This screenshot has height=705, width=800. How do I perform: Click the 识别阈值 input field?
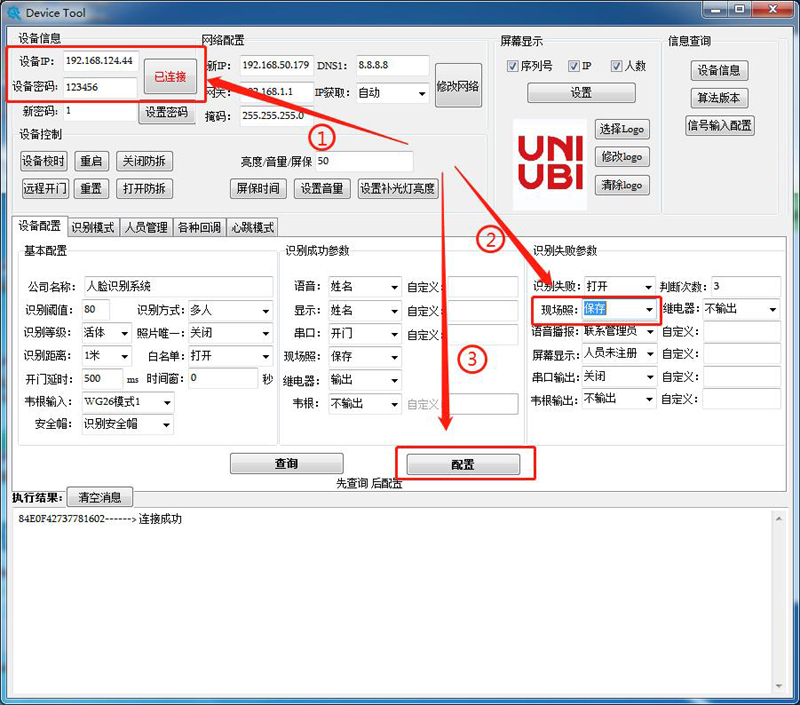[x=95, y=310]
